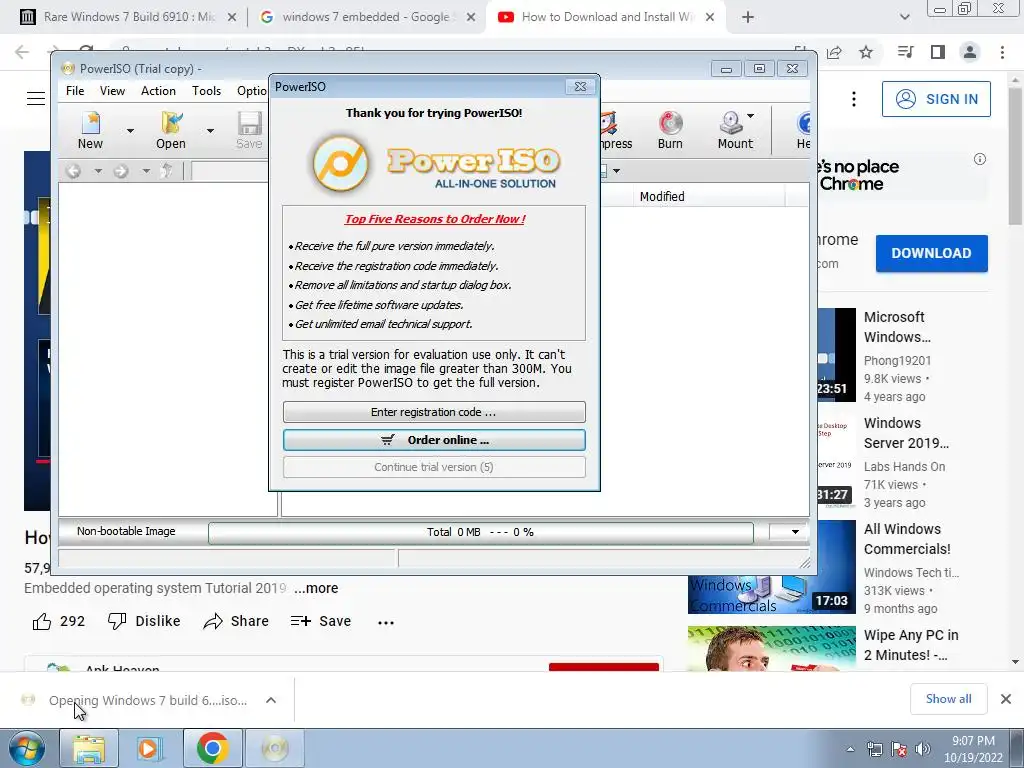The width and height of the screenshot is (1024, 768).
Task: Click the Non-bootable Image status label
Action: (x=126, y=532)
